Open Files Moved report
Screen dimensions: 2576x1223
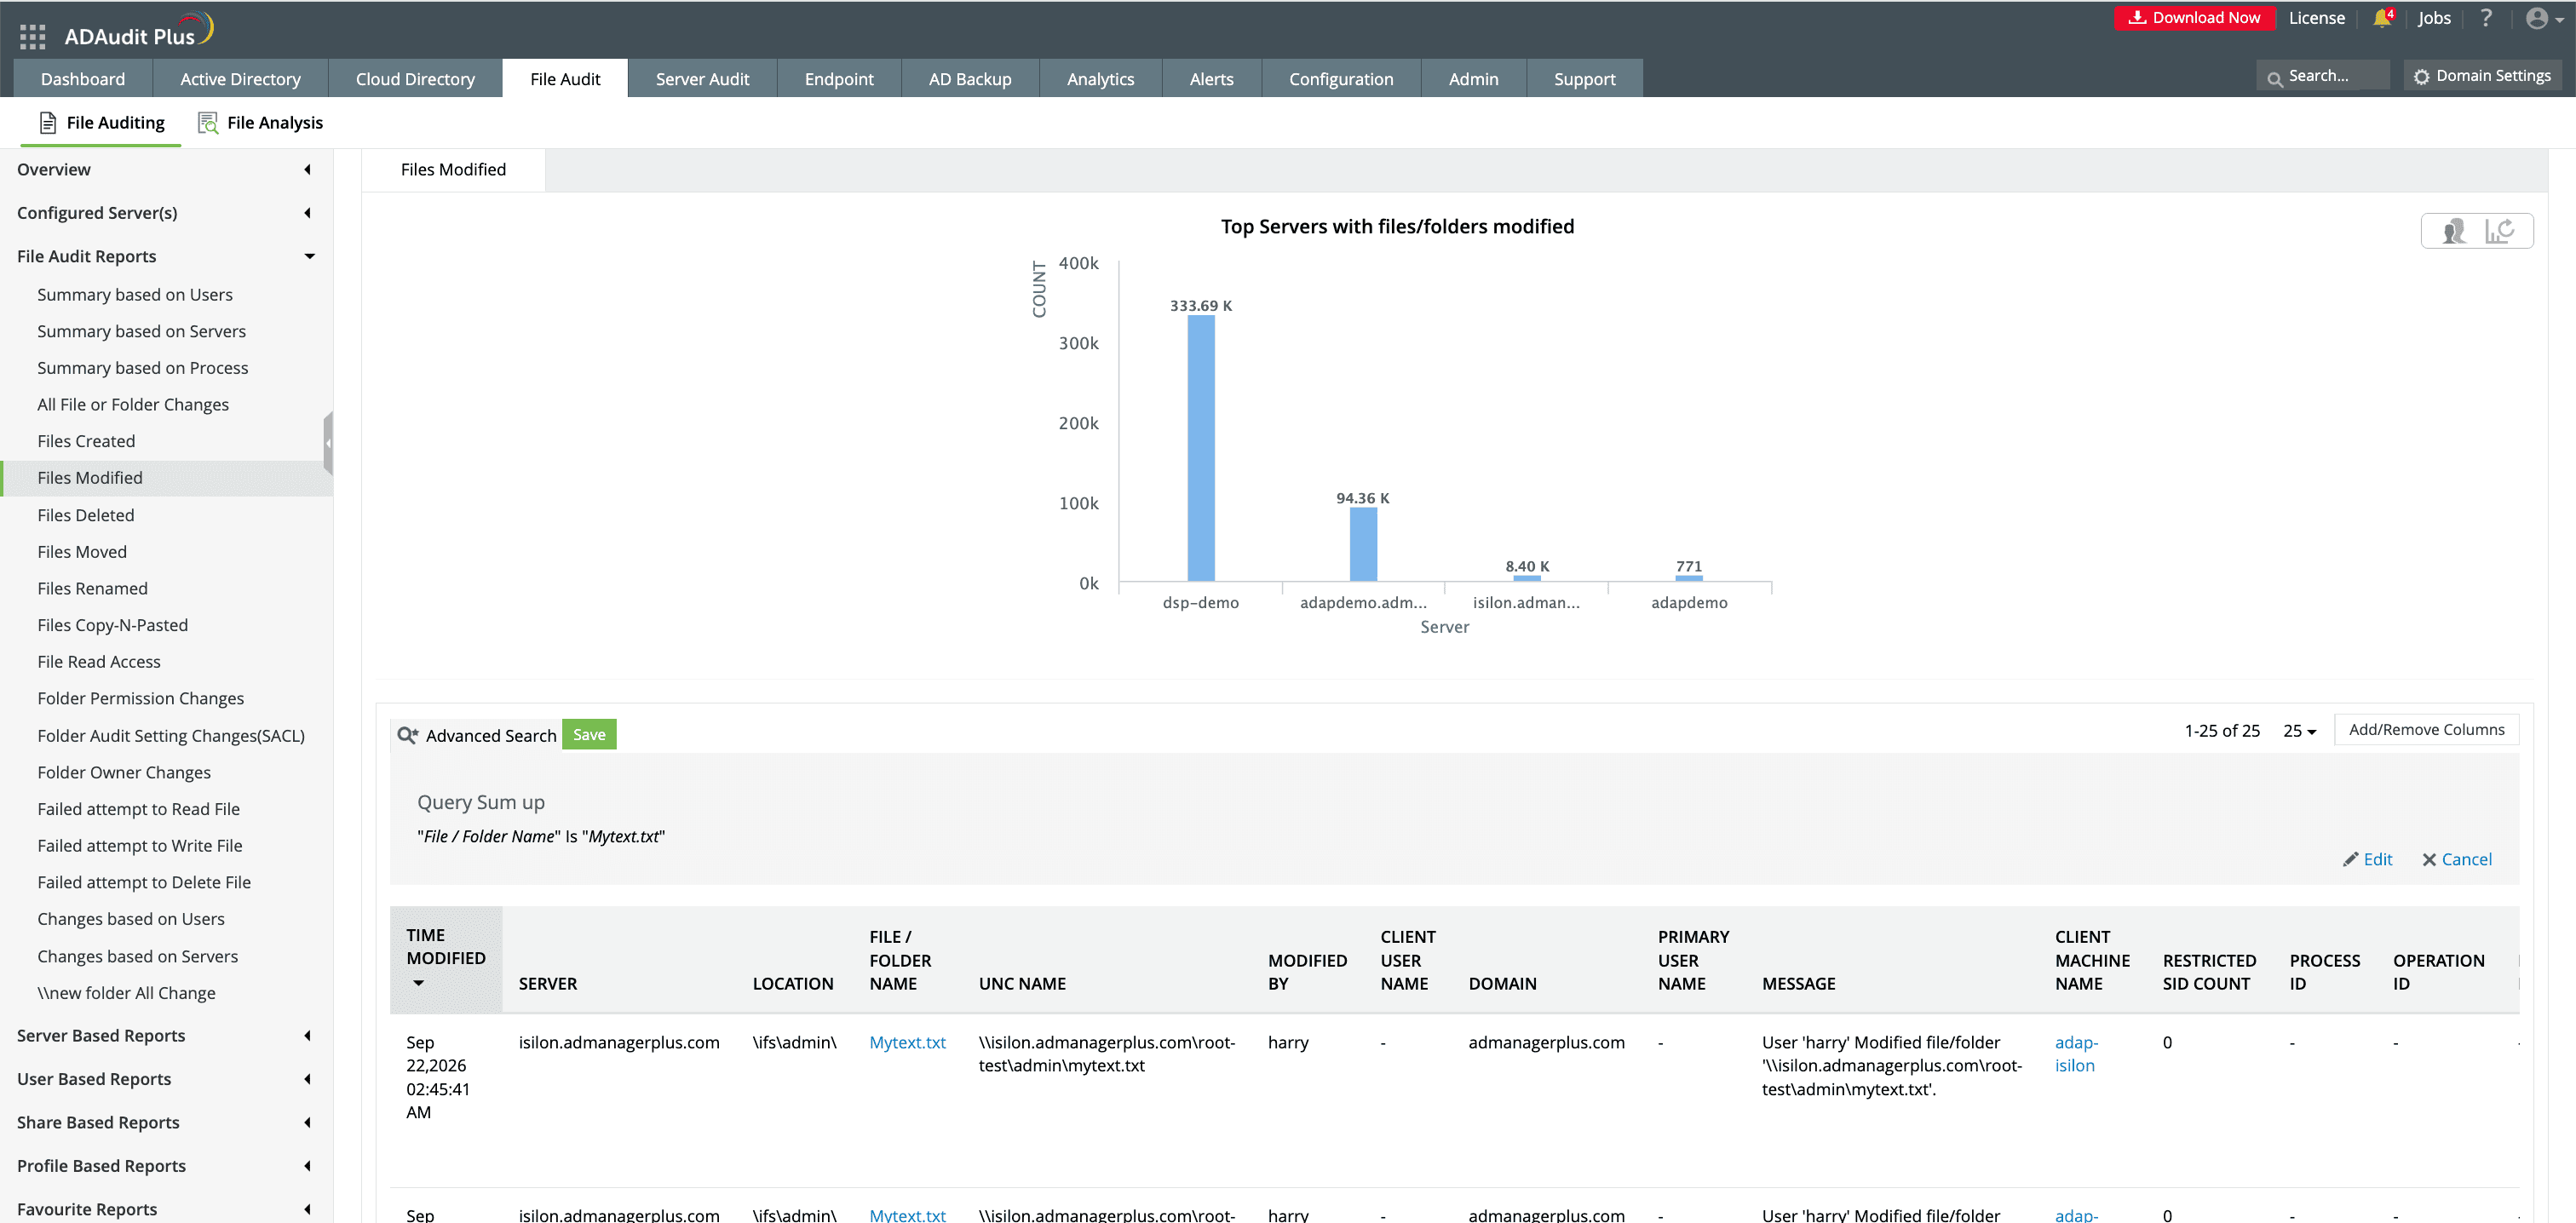[x=82, y=552]
